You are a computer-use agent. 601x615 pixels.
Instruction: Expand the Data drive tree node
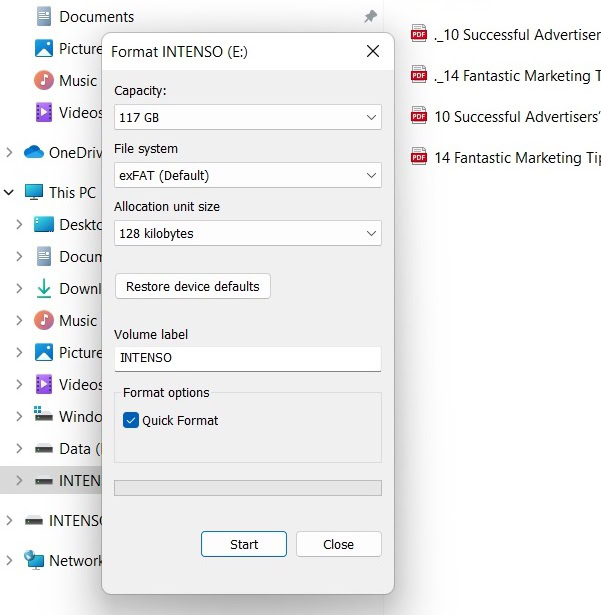click(19, 448)
